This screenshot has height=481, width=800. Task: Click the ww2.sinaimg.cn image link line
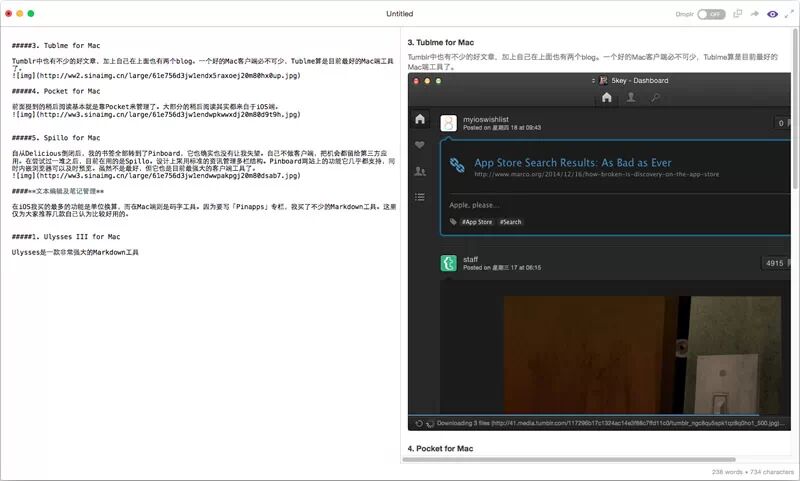click(156, 75)
